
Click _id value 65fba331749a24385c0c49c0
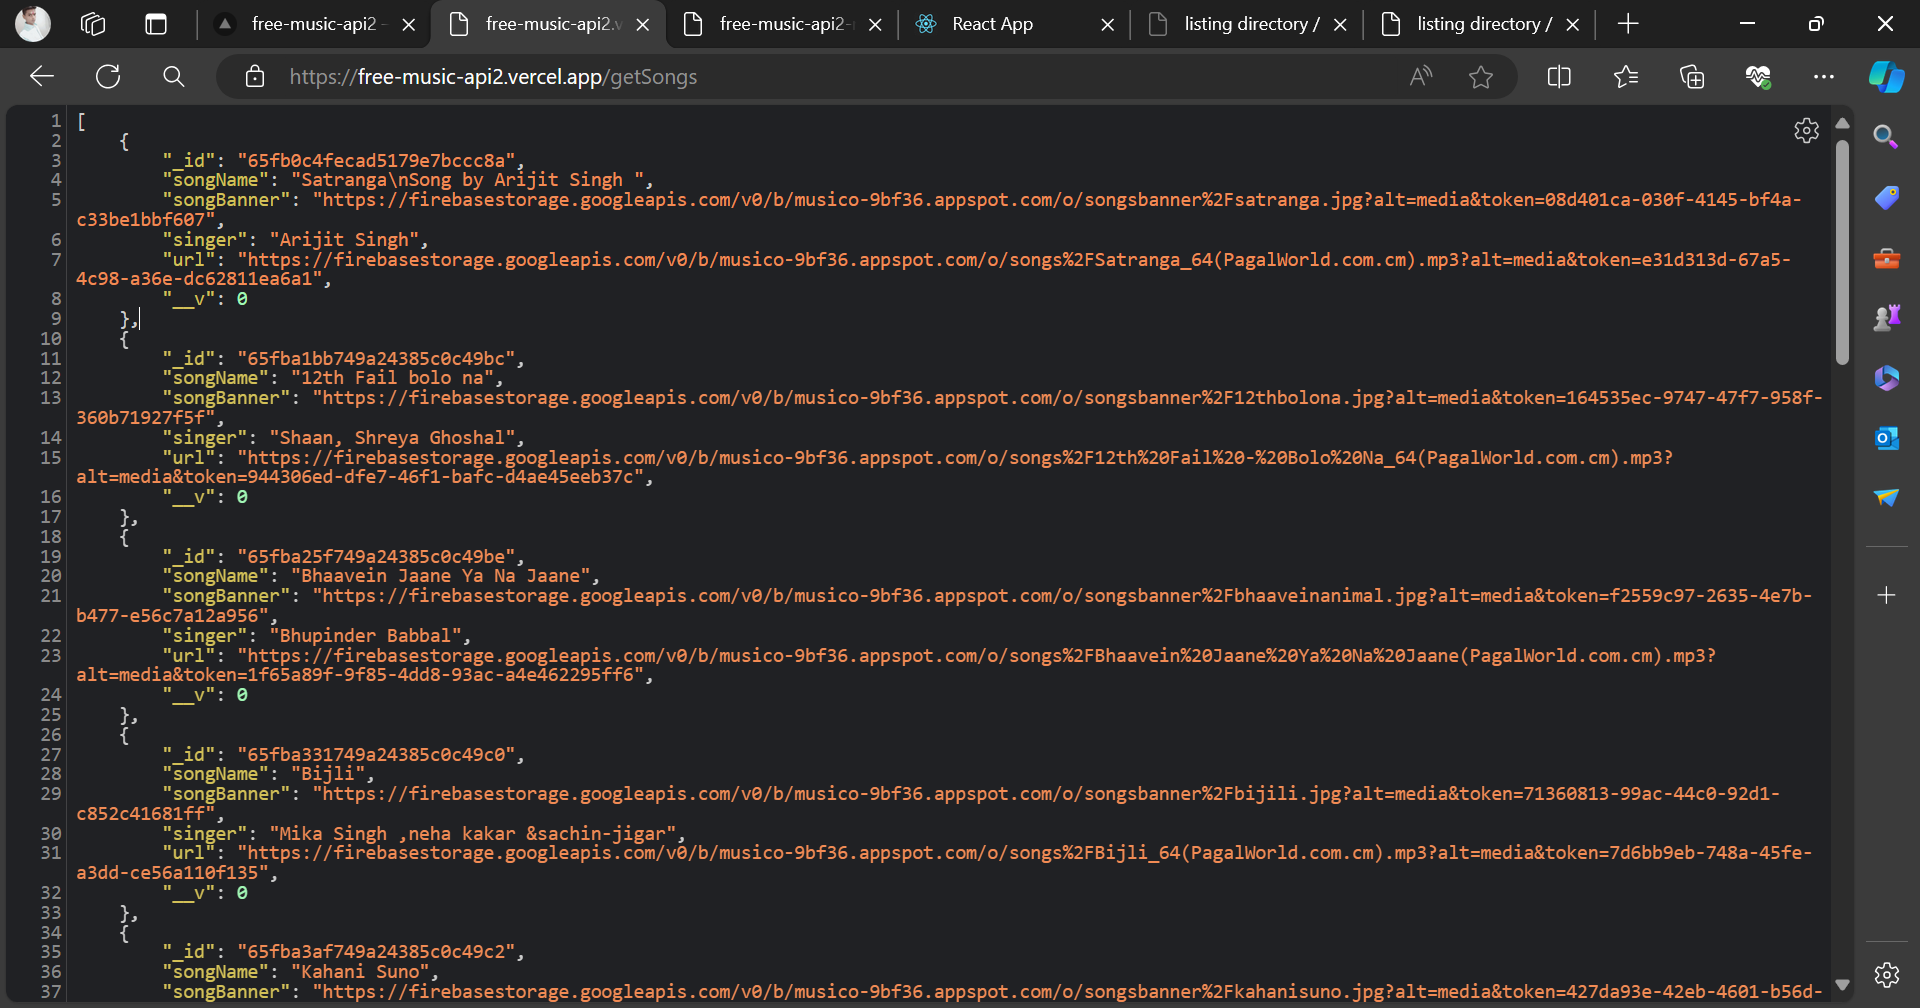pos(376,754)
